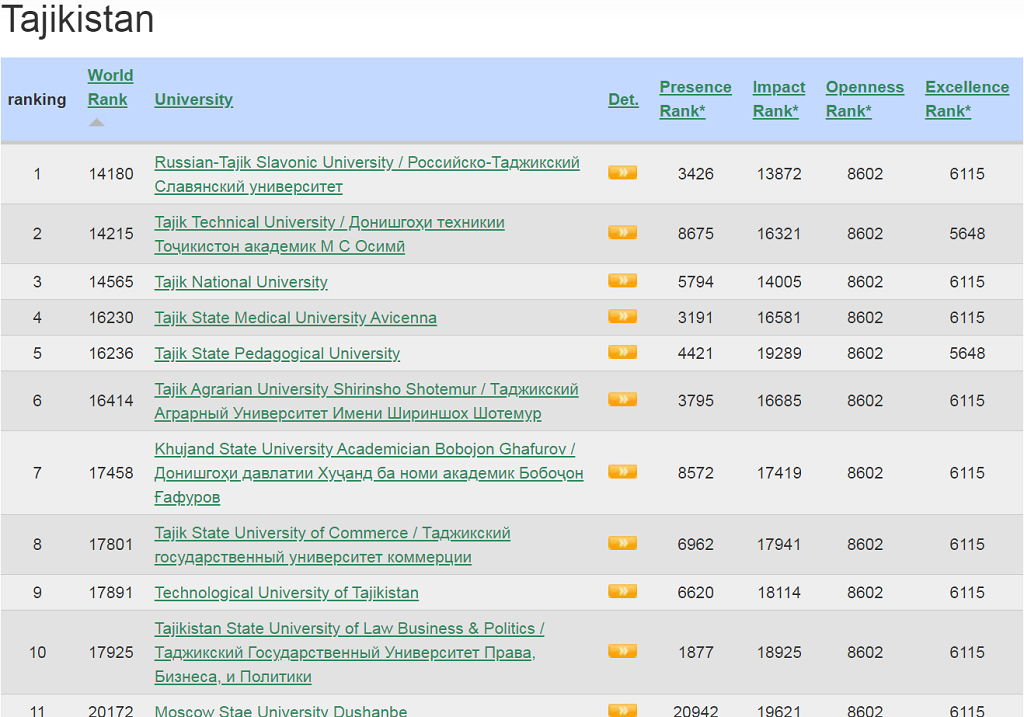
Task: Open details icon for Tajik State Medical University
Action: [x=622, y=317]
